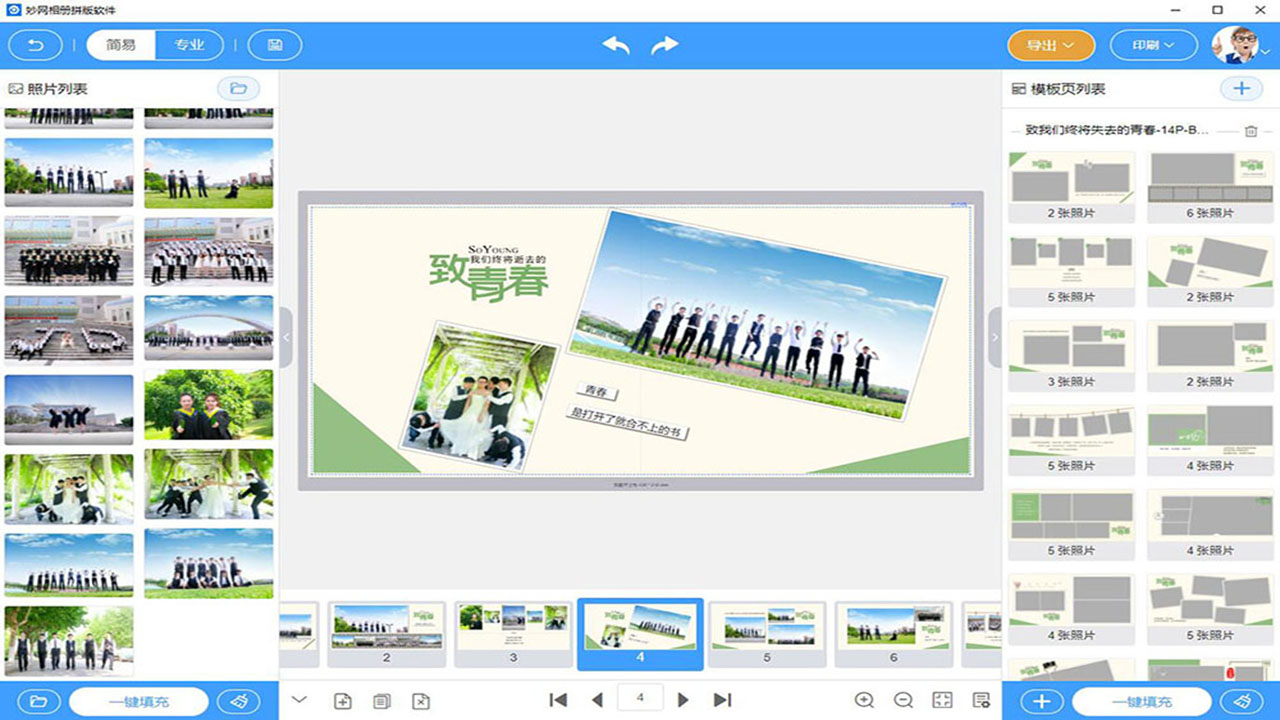The width and height of the screenshot is (1280, 720).
Task: Click the delete page icon
Action: [422, 701]
